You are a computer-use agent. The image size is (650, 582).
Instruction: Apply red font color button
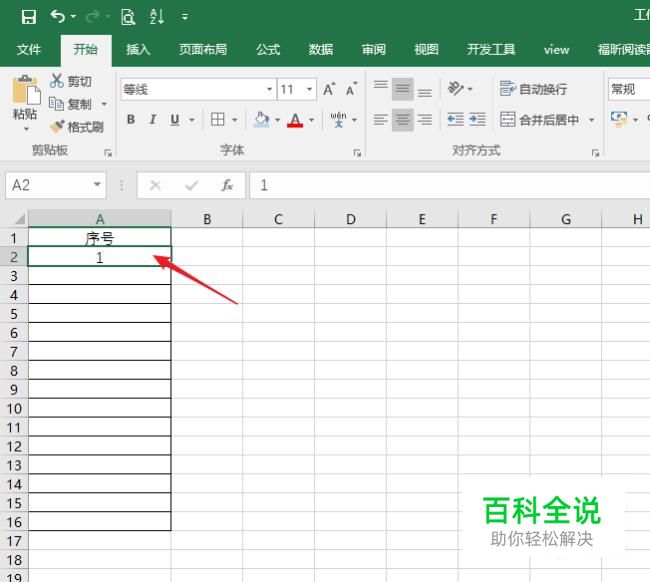tap(295, 119)
